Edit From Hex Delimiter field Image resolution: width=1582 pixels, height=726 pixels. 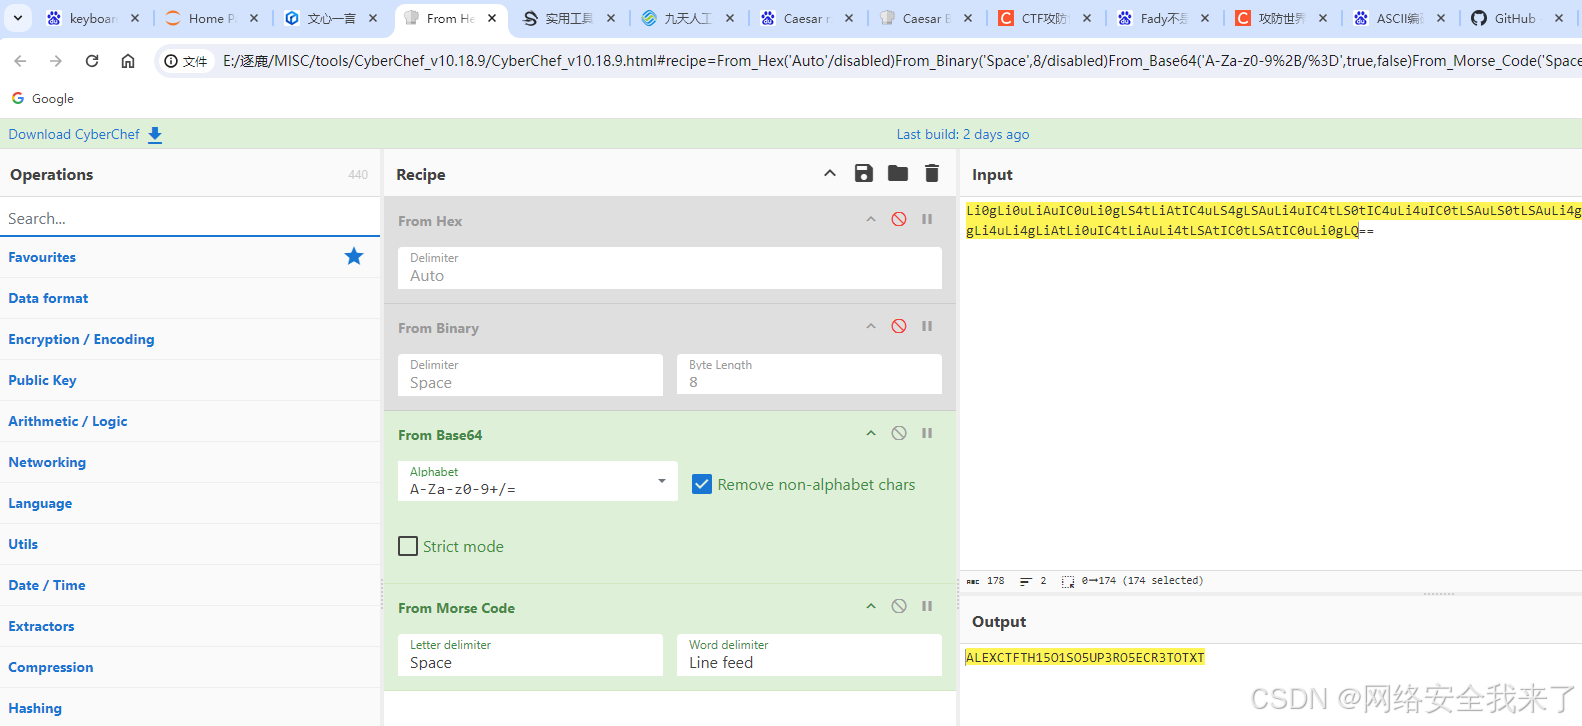pos(670,268)
